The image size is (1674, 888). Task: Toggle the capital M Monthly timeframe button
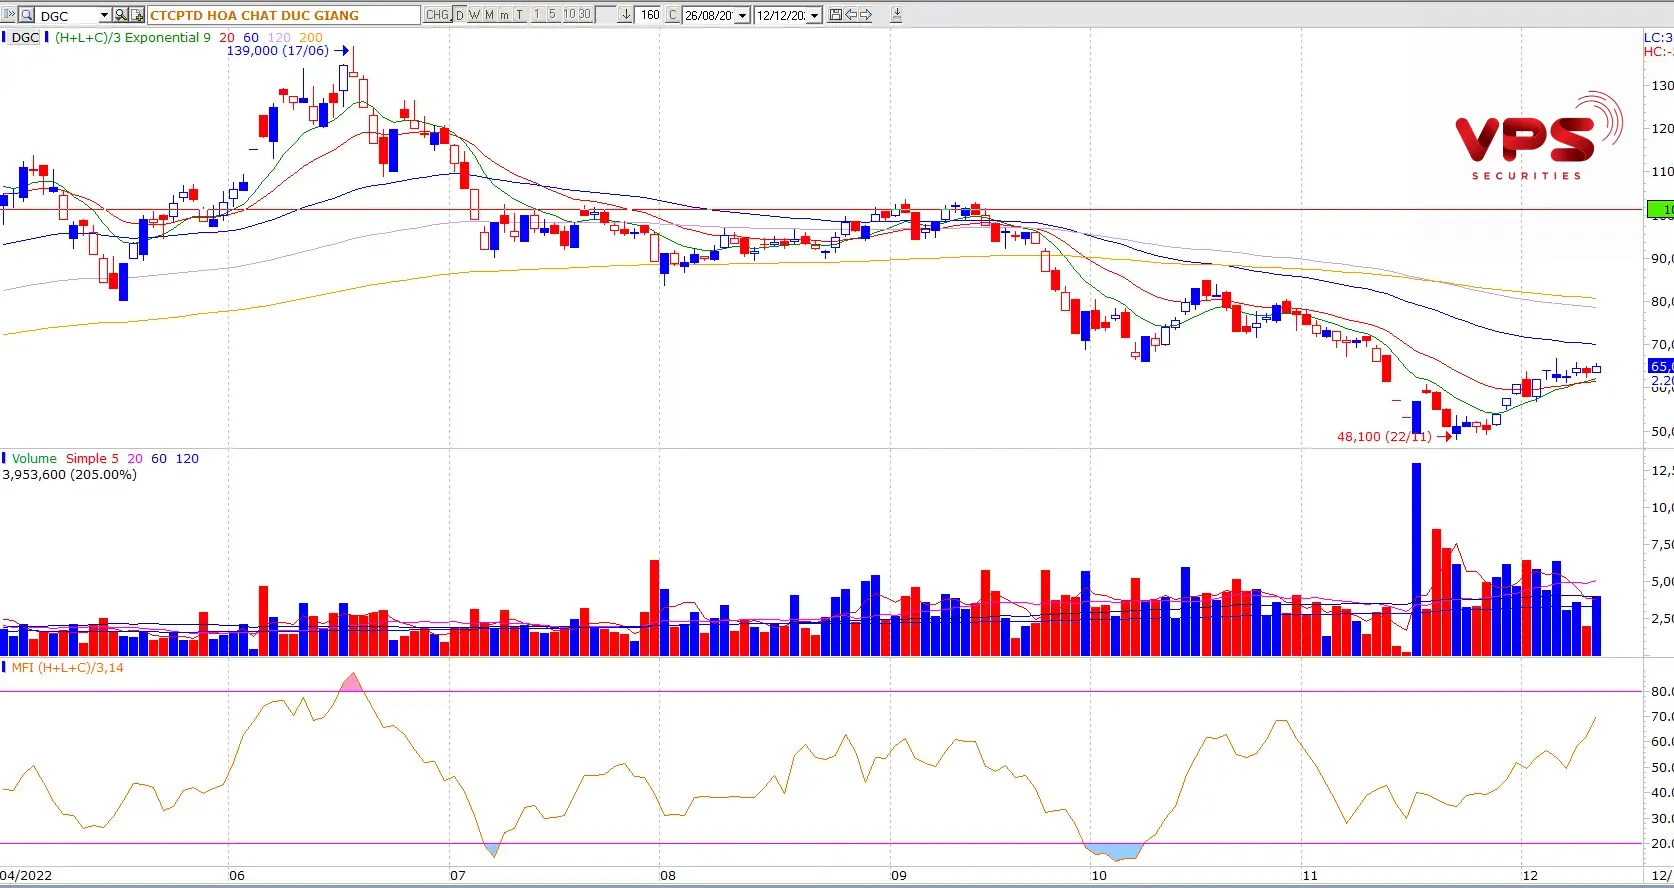point(490,15)
